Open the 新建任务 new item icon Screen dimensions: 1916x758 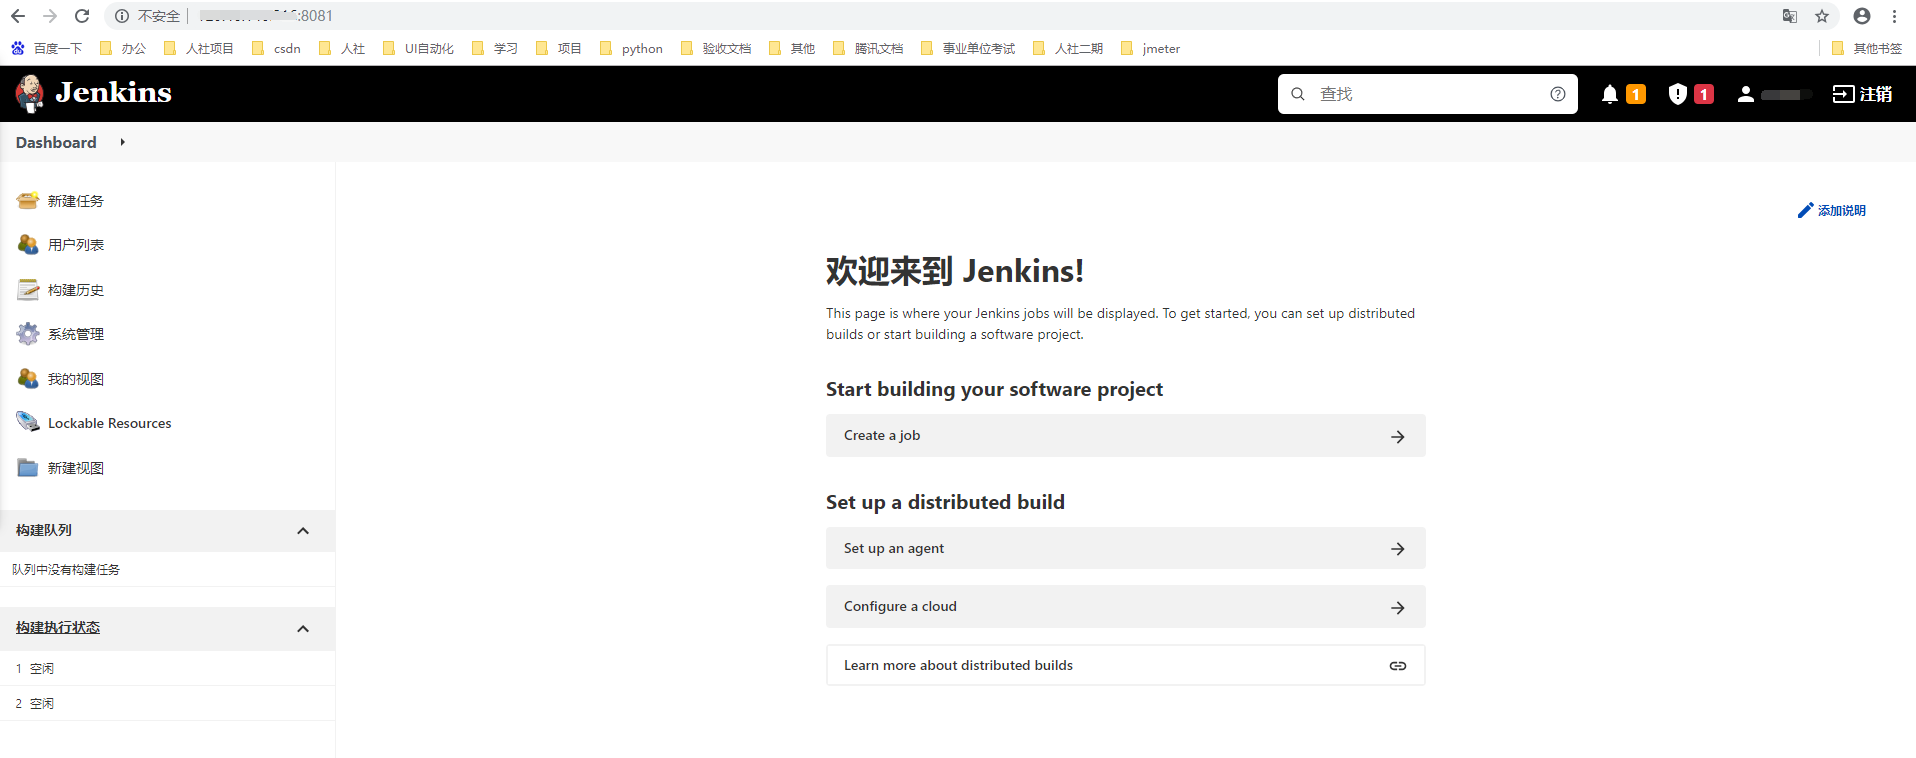[x=28, y=201]
